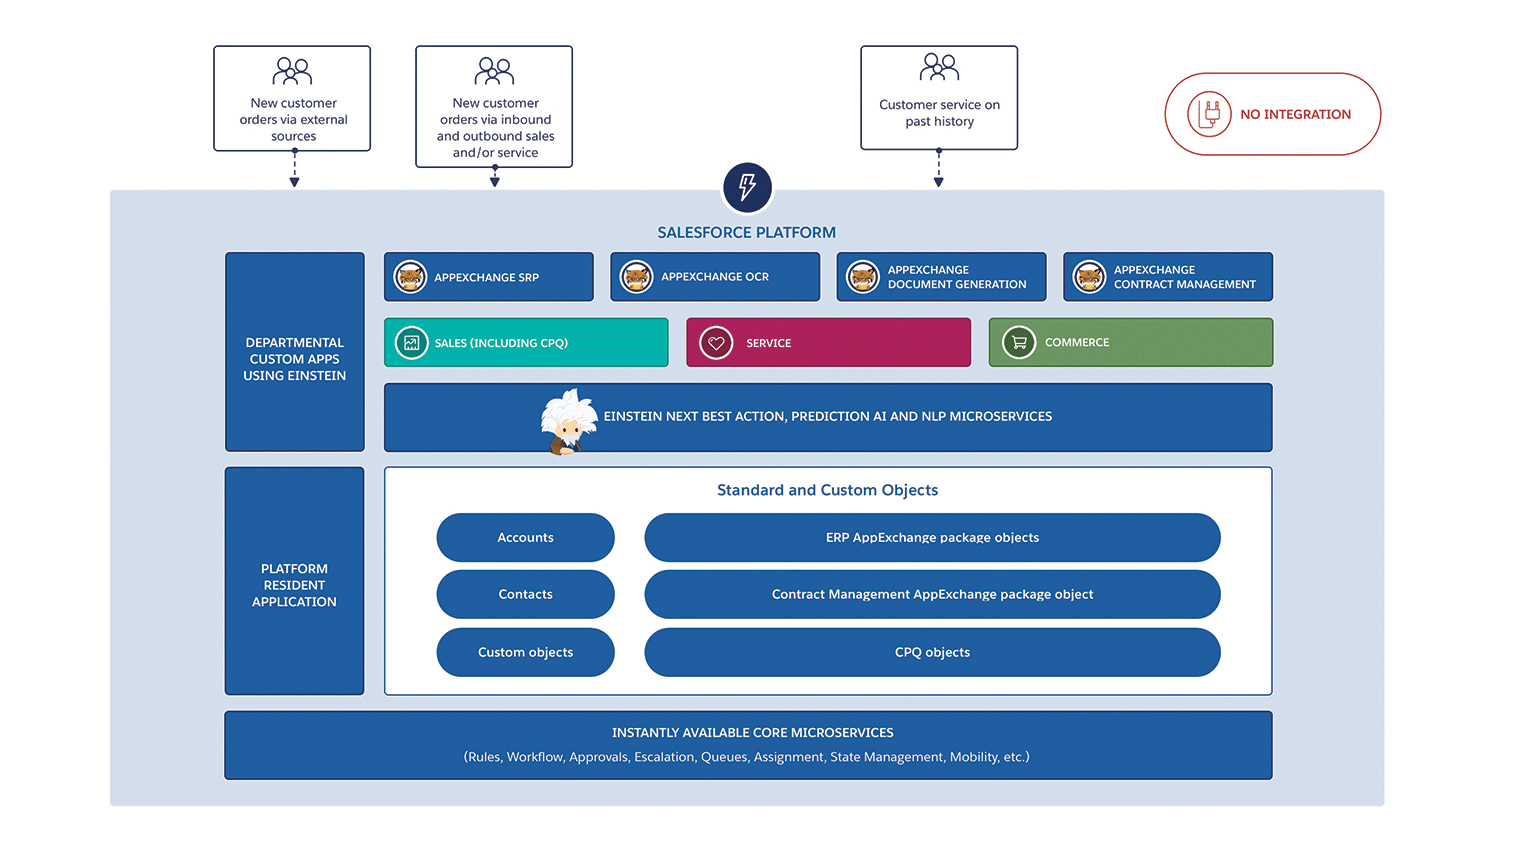Open ERP AppExchange package objects pill

(932, 538)
